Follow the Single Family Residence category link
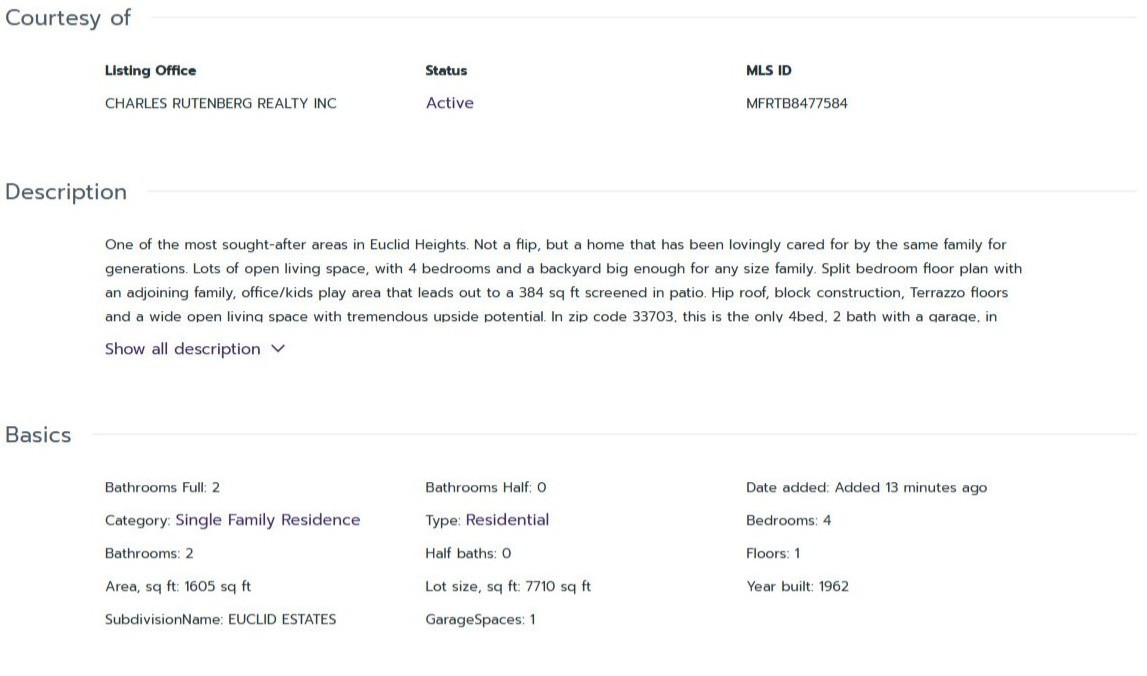 (x=267, y=520)
